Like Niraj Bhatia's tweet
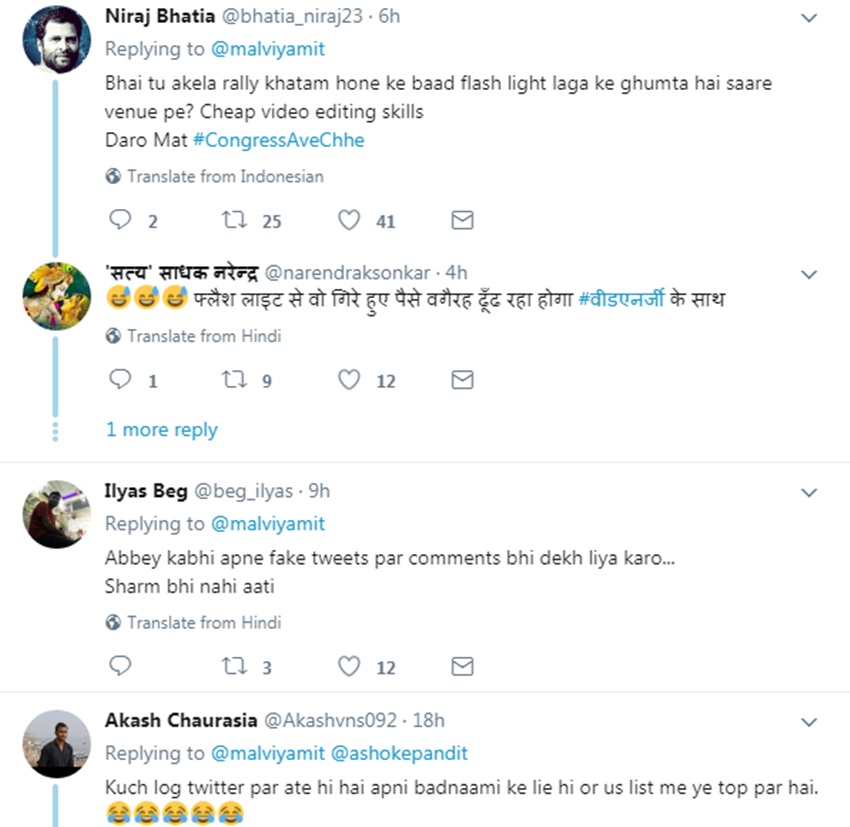This screenshot has height=827, width=850. coord(348,221)
